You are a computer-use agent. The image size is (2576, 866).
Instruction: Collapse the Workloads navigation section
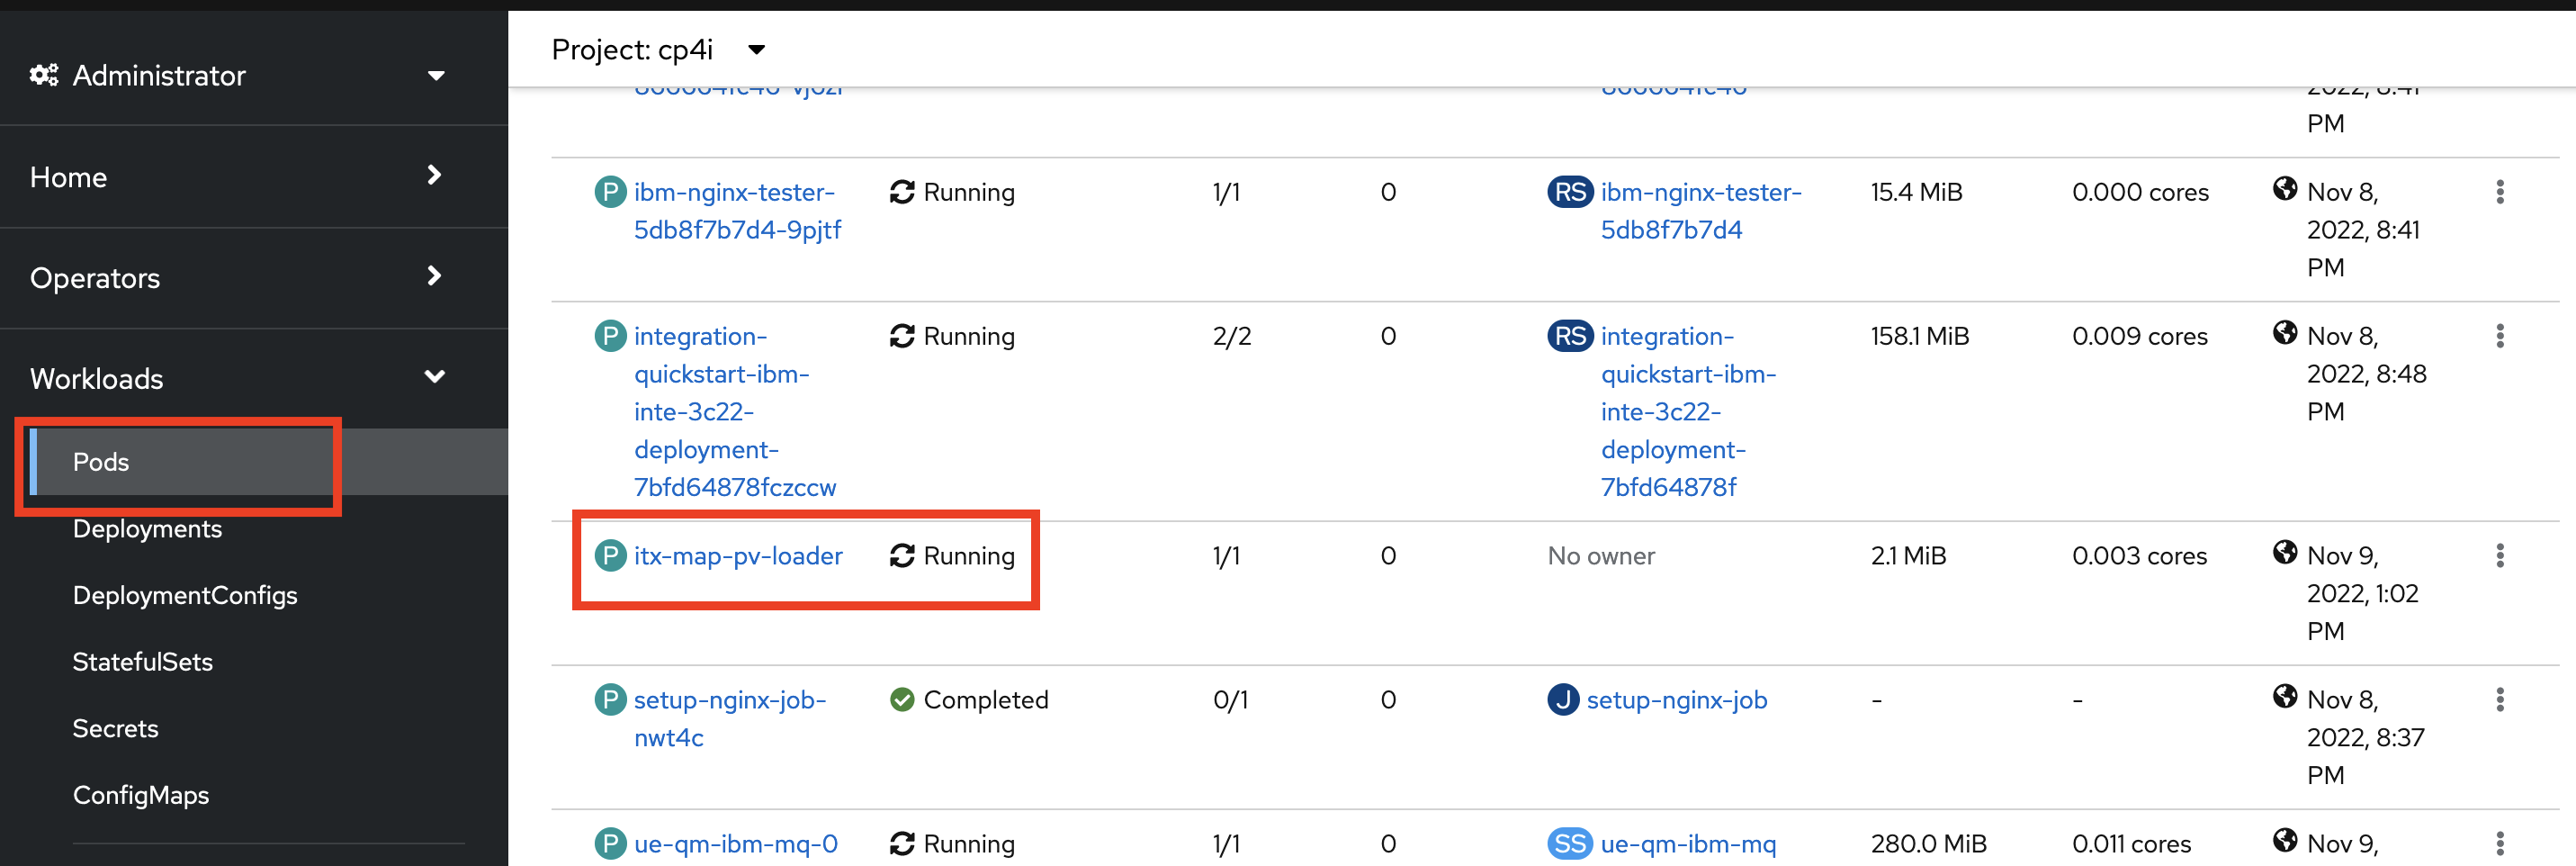[x=238, y=379]
